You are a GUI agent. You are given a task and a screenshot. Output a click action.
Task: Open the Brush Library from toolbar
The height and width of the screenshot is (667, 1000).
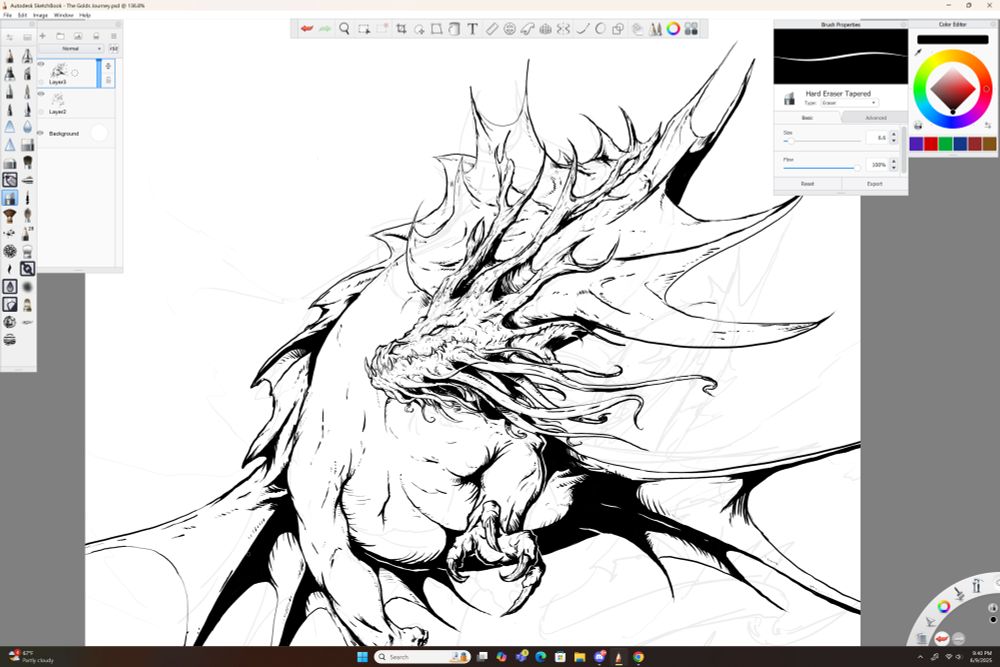click(x=655, y=29)
